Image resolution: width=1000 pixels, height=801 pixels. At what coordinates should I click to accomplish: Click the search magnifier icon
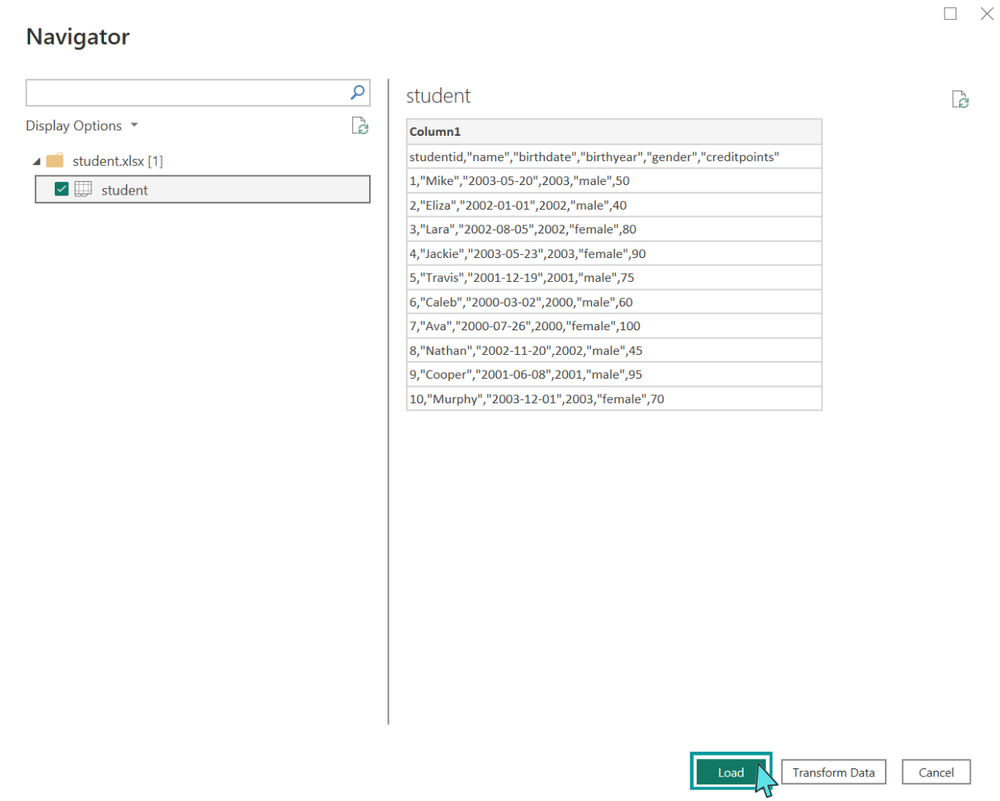(x=357, y=92)
